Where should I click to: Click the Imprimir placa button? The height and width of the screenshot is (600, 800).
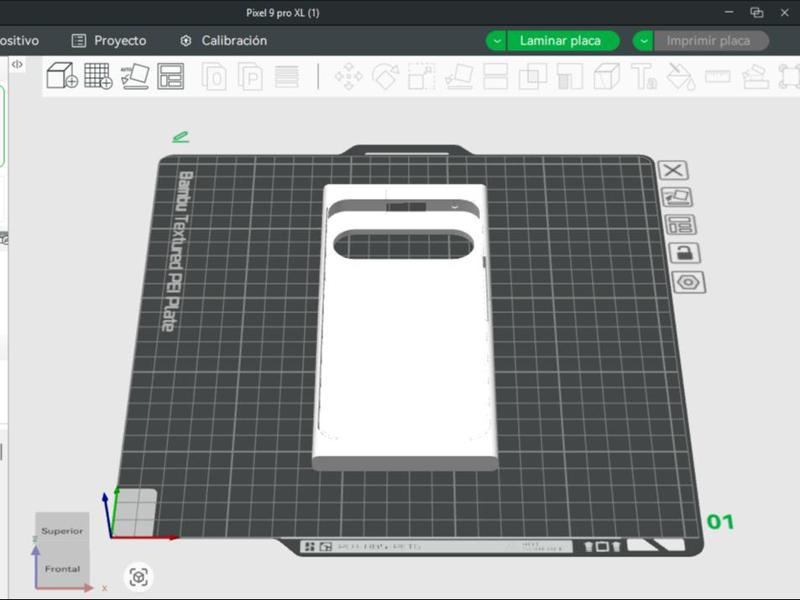pos(711,41)
